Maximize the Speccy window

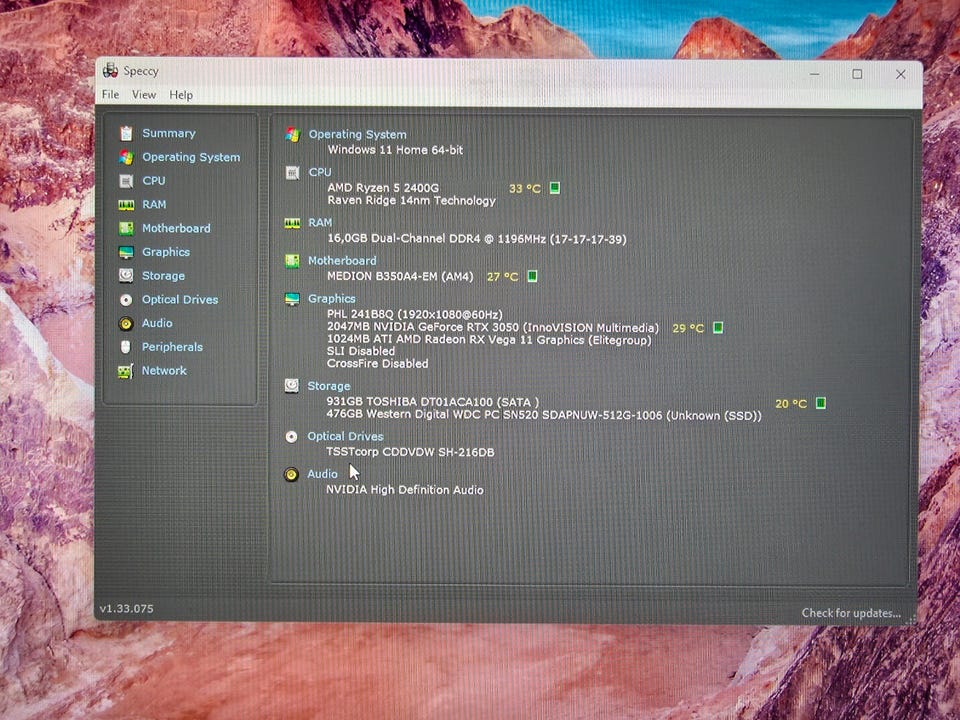[x=857, y=74]
